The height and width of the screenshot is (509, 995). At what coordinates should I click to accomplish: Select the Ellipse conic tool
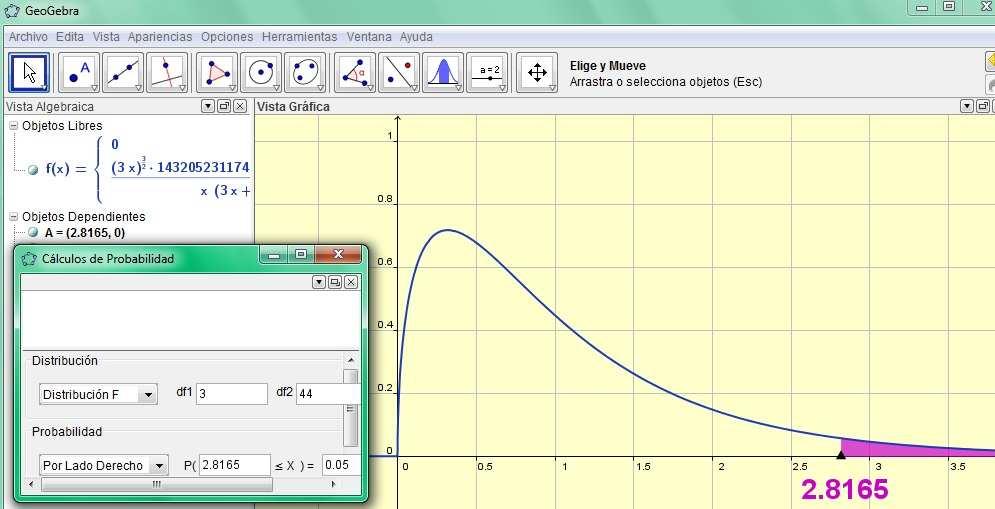(x=305, y=73)
